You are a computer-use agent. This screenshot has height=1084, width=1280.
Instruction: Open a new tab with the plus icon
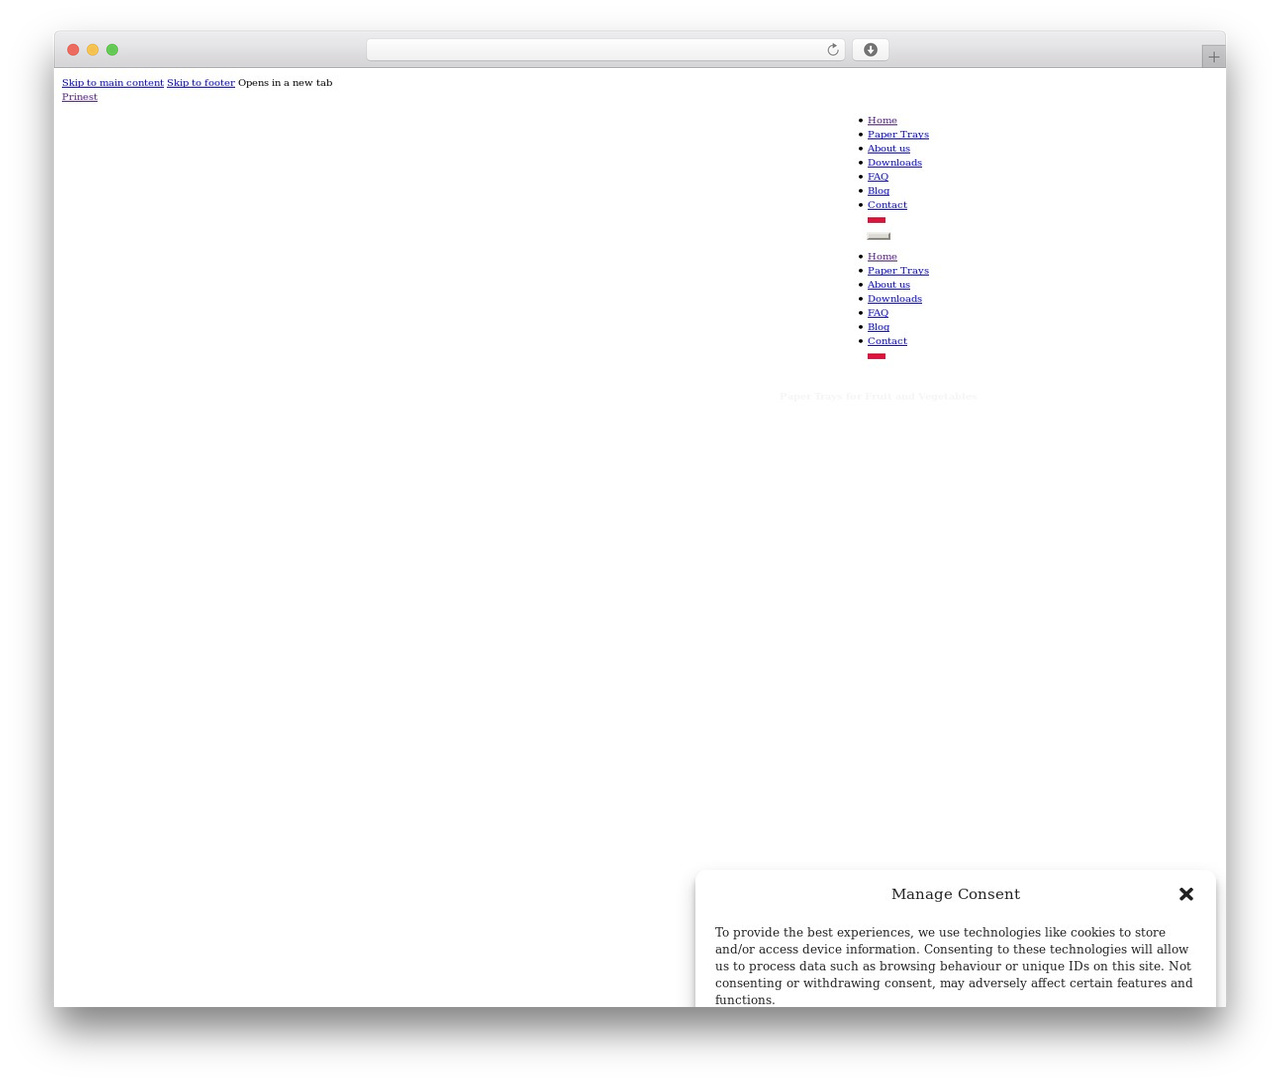pyautogui.click(x=1213, y=57)
